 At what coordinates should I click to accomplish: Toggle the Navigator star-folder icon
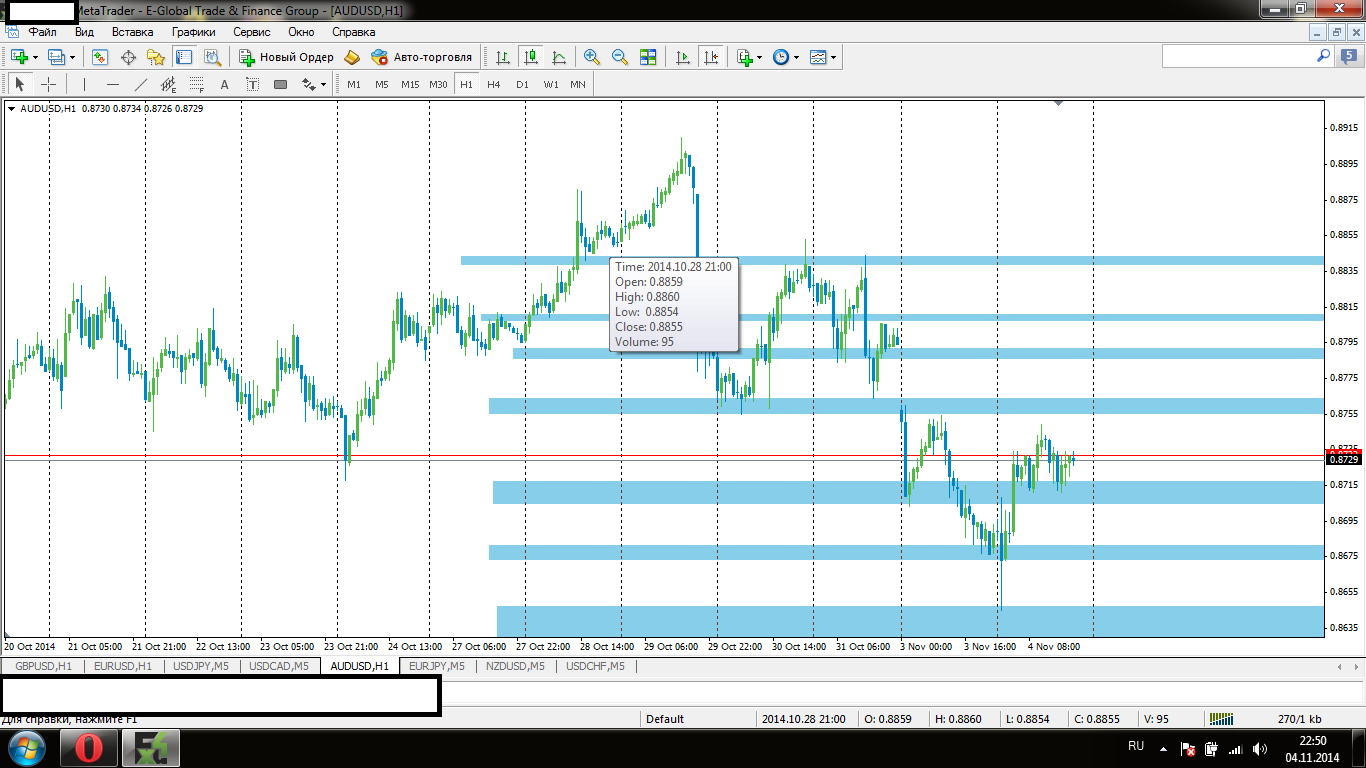(x=156, y=57)
